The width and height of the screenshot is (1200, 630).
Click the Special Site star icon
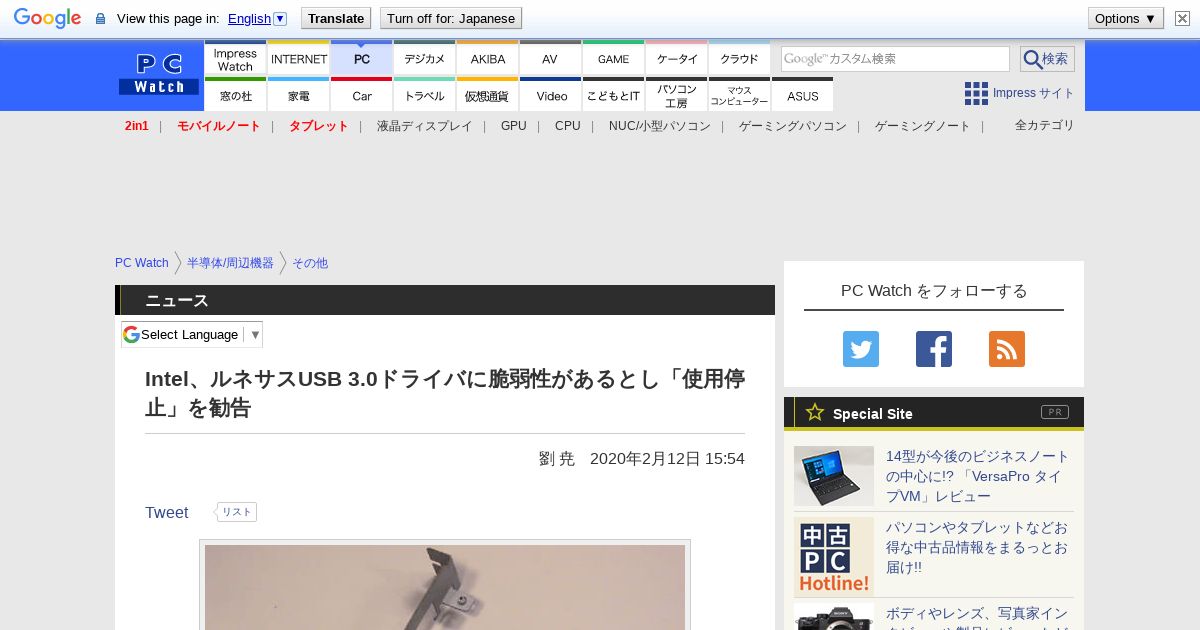pos(815,412)
